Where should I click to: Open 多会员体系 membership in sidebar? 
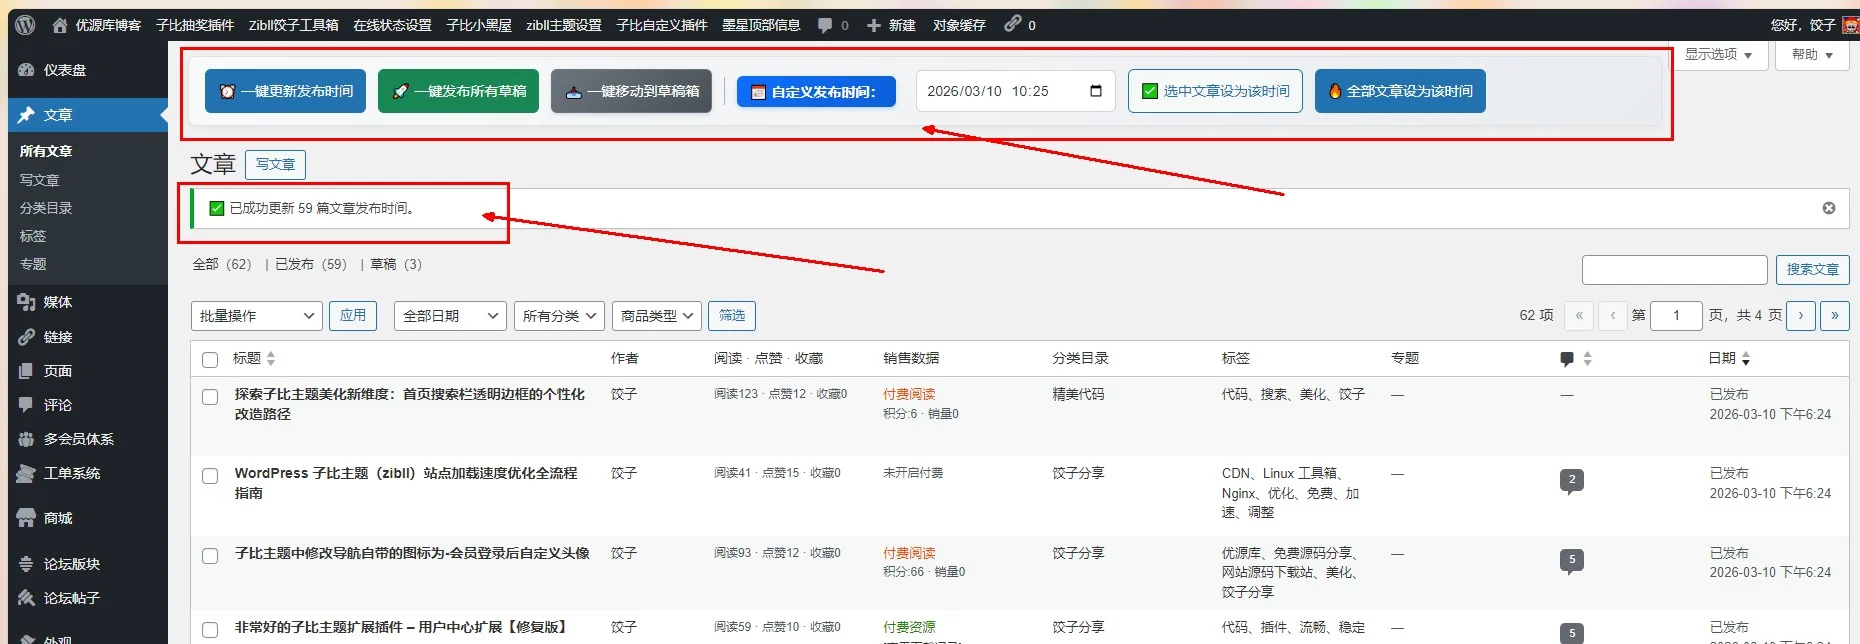pyautogui.click(x=78, y=439)
